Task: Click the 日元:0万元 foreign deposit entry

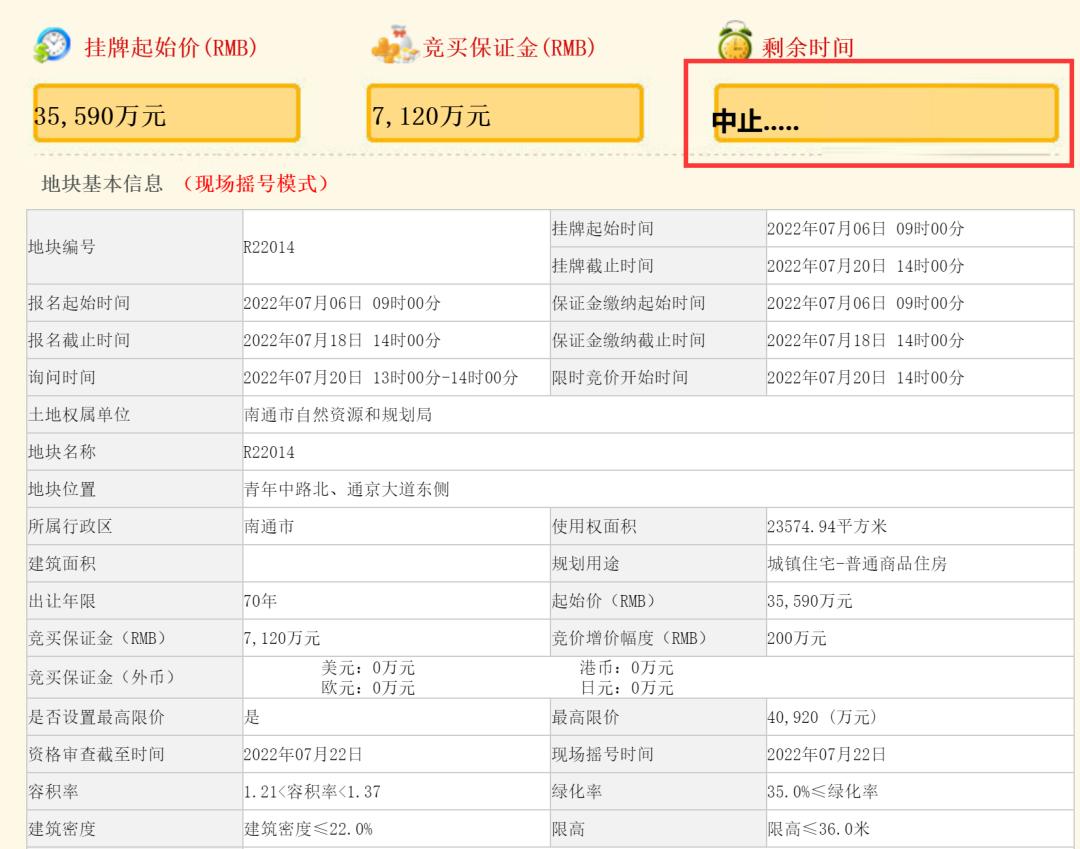Action: 627,688
